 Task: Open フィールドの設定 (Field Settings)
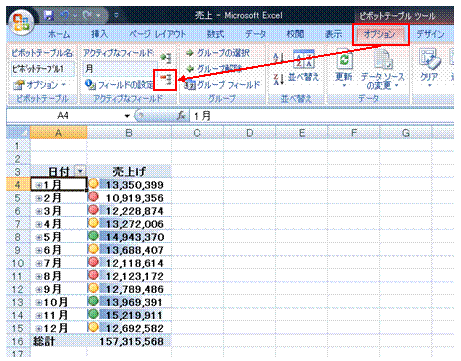point(119,85)
